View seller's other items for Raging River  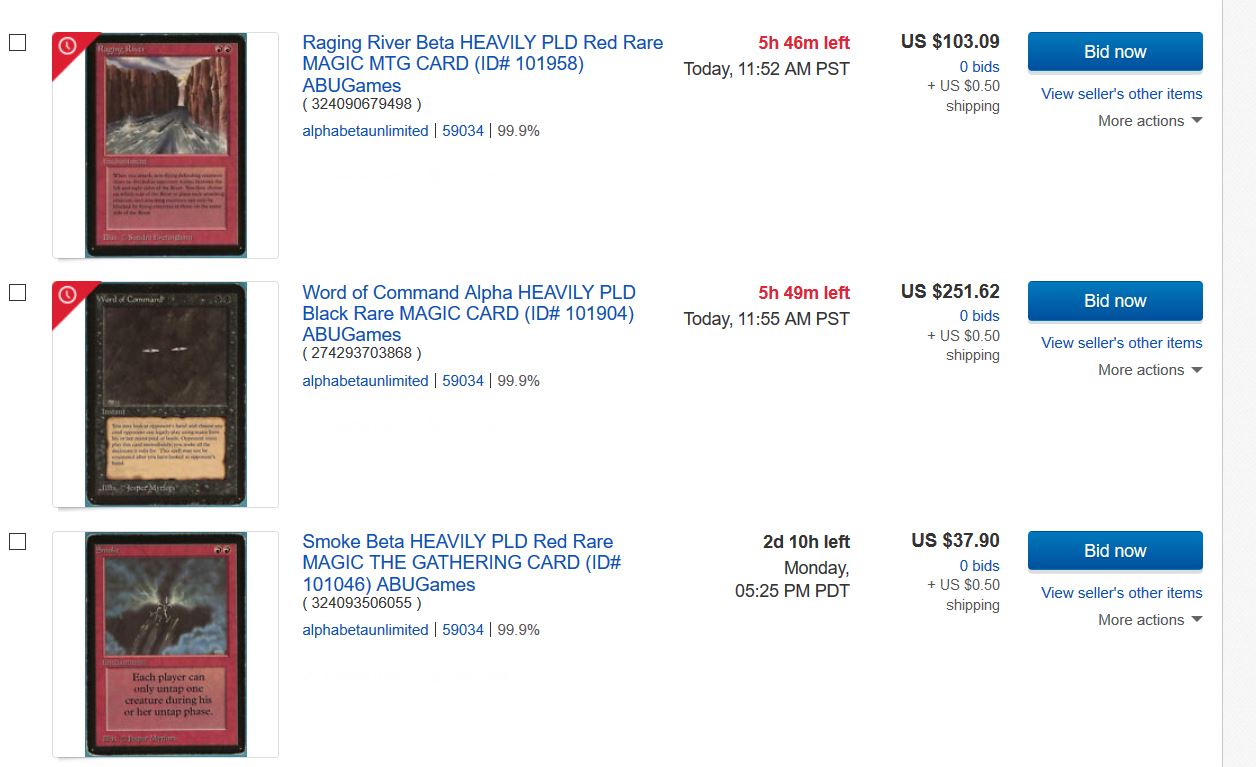pyautogui.click(x=1121, y=94)
